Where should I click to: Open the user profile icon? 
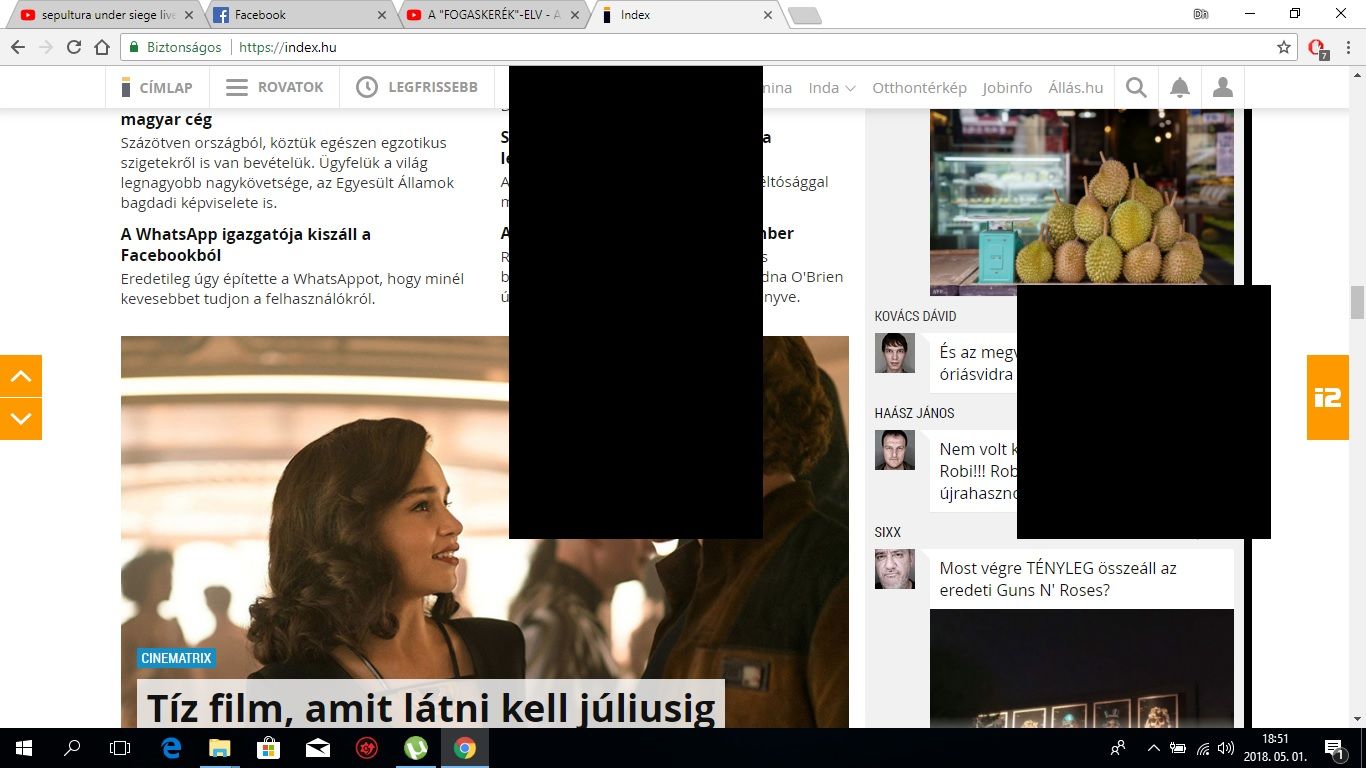1223,88
